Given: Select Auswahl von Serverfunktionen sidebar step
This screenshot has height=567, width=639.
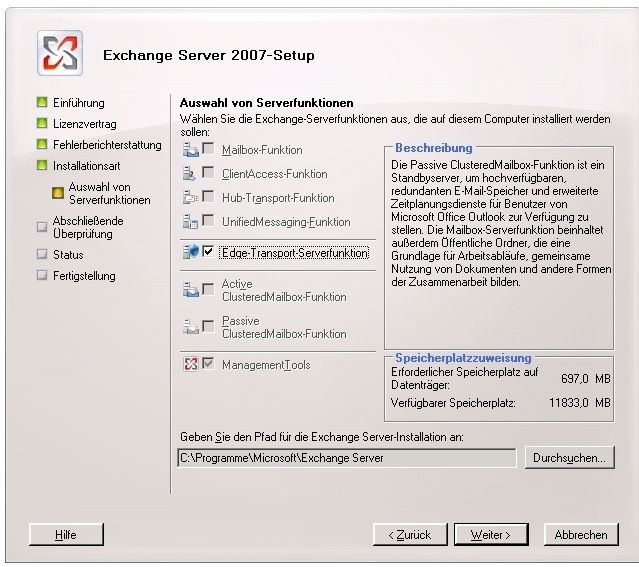Looking at the screenshot, I should pos(109,193).
